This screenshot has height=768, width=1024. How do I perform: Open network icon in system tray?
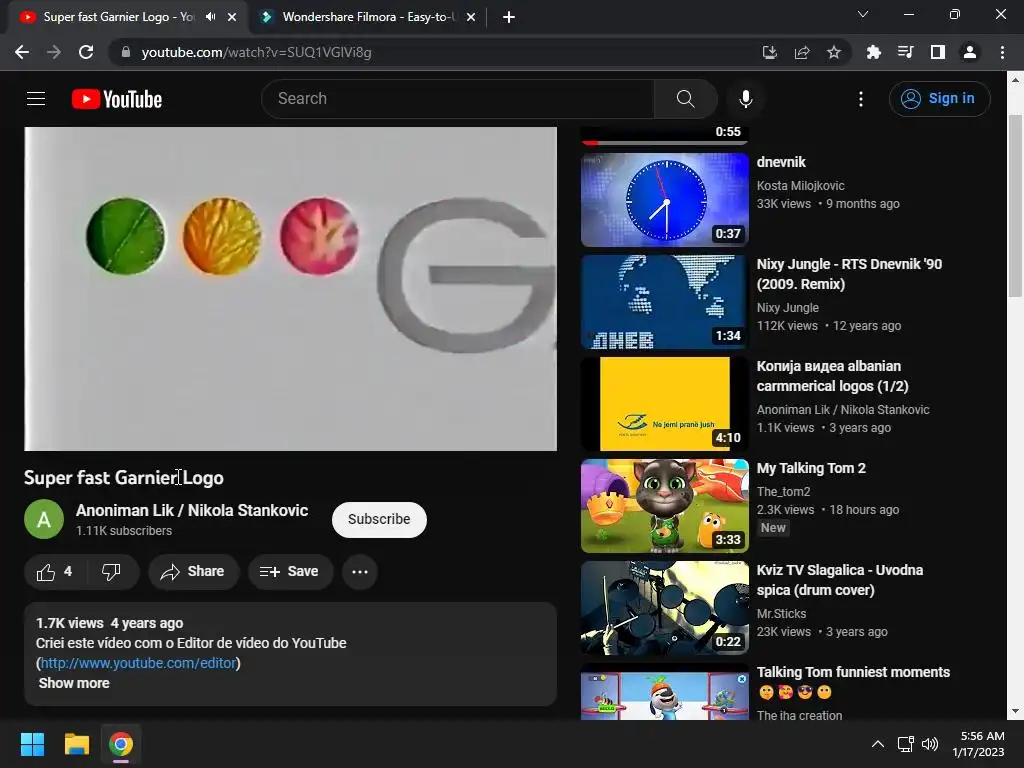(x=905, y=744)
